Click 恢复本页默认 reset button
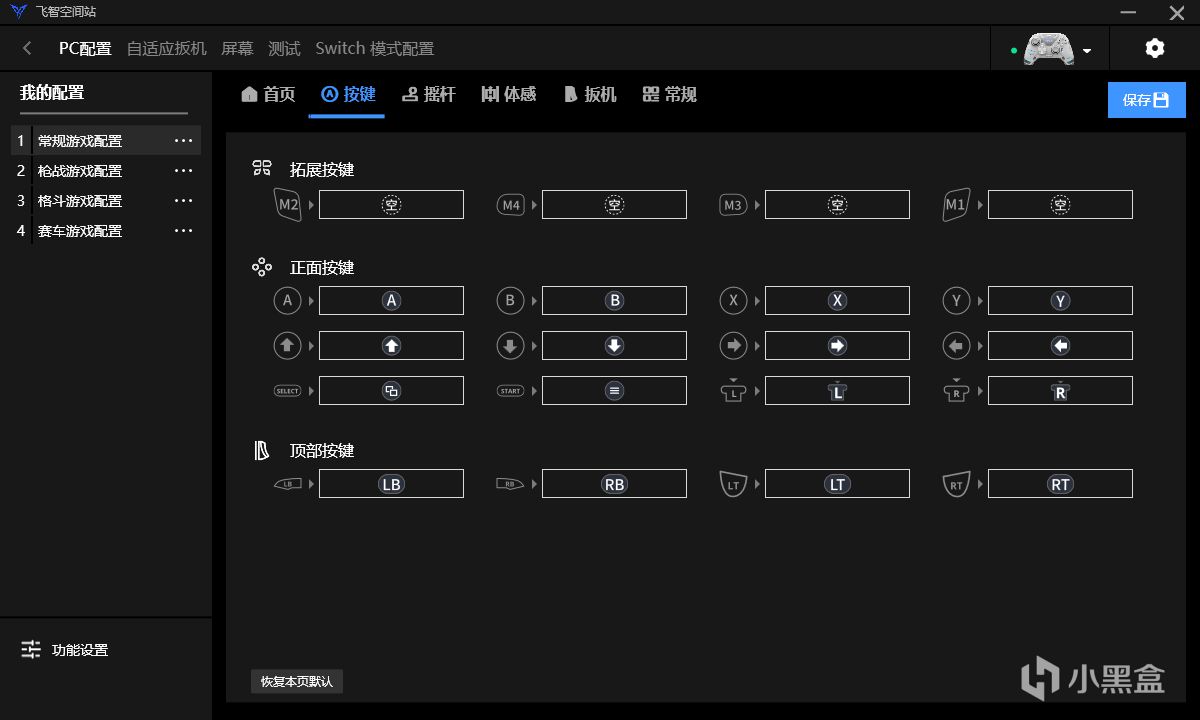This screenshot has height=720, width=1200. click(297, 682)
